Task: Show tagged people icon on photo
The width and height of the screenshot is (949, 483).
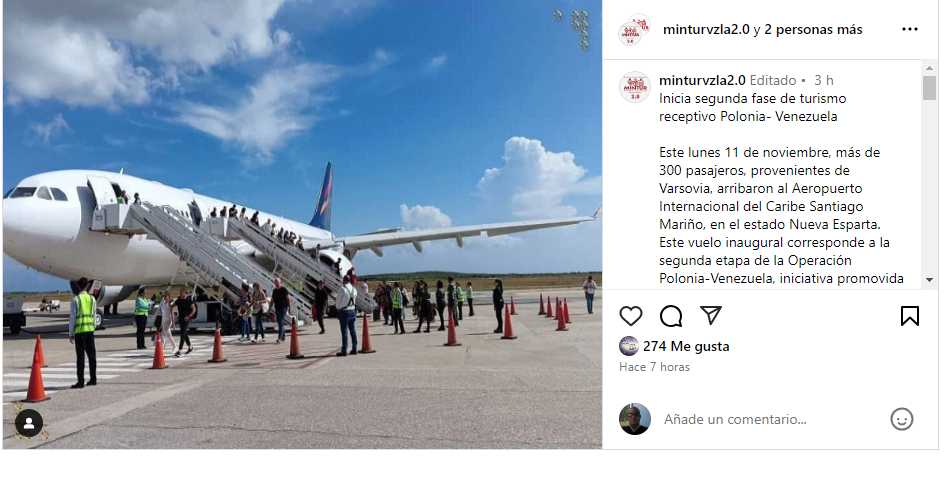Action: [29, 423]
